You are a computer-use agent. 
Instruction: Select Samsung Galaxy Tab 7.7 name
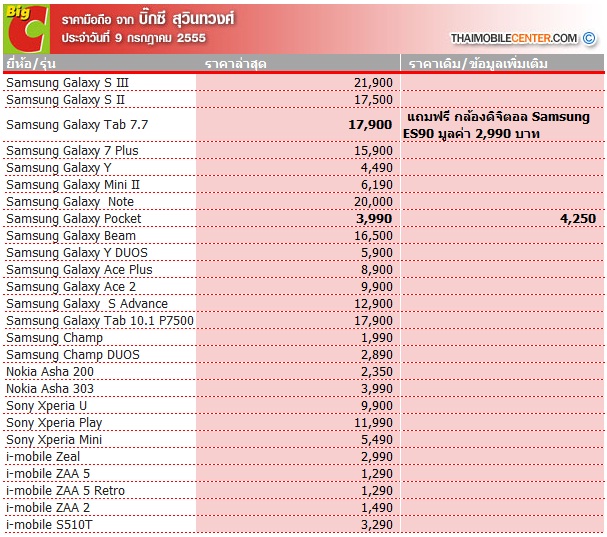[x=77, y=125]
